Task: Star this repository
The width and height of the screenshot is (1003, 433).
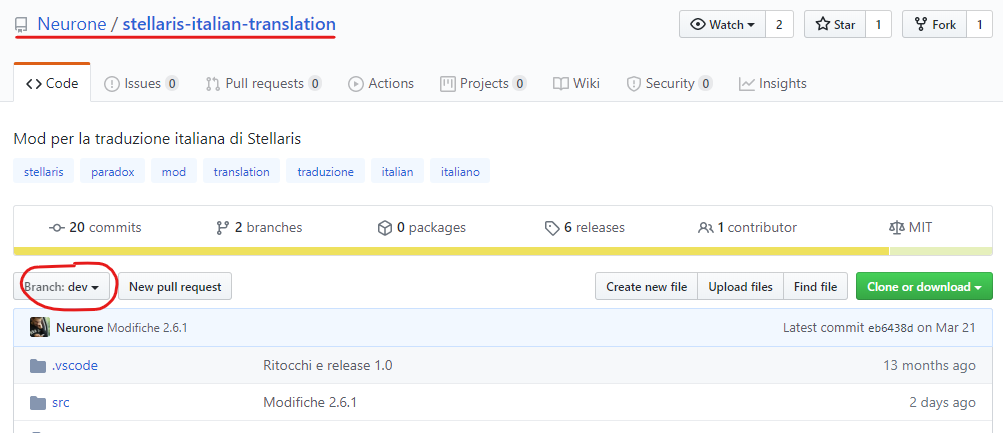Action: coord(835,25)
